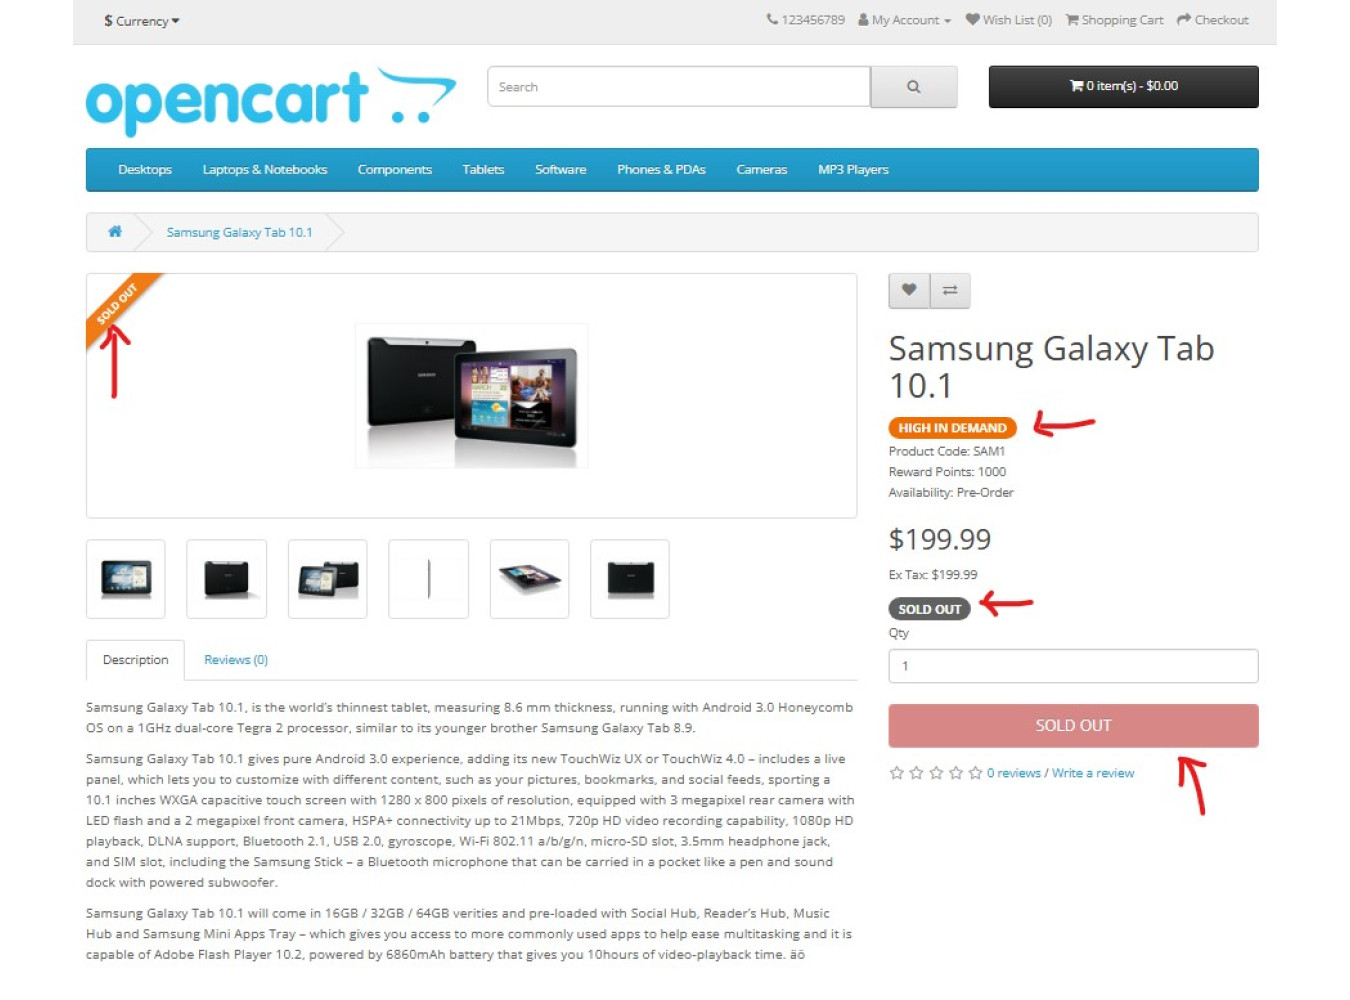Click the Write a review link

(x=1093, y=773)
